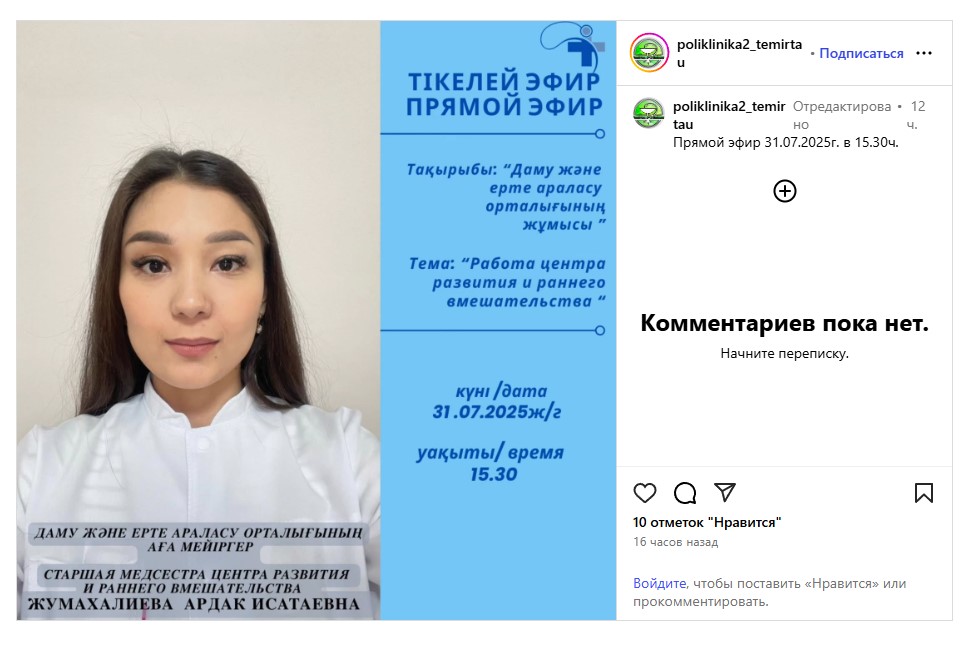973x647 pixels.
Task: Click the 16 часов назад timestamp
Action: (675, 542)
